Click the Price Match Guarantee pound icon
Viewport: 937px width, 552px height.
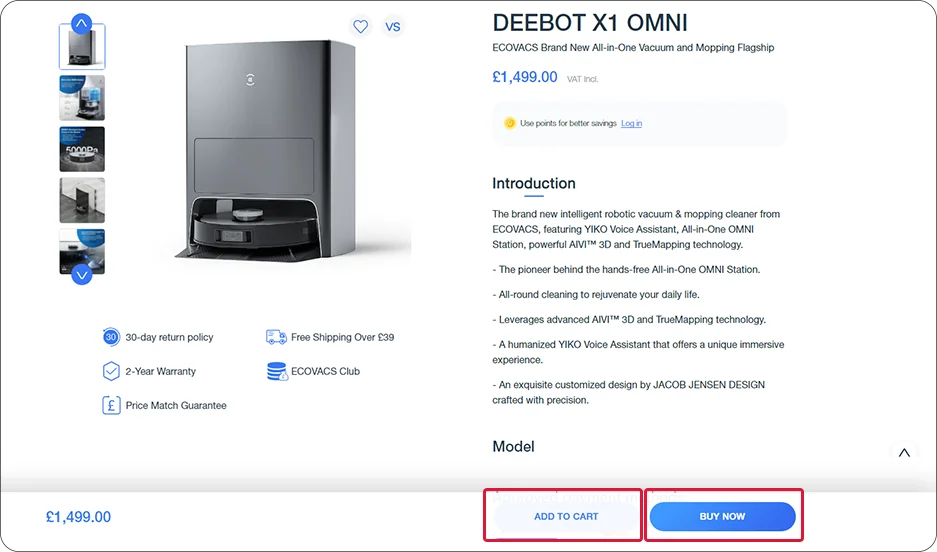pyautogui.click(x=111, y=405)
